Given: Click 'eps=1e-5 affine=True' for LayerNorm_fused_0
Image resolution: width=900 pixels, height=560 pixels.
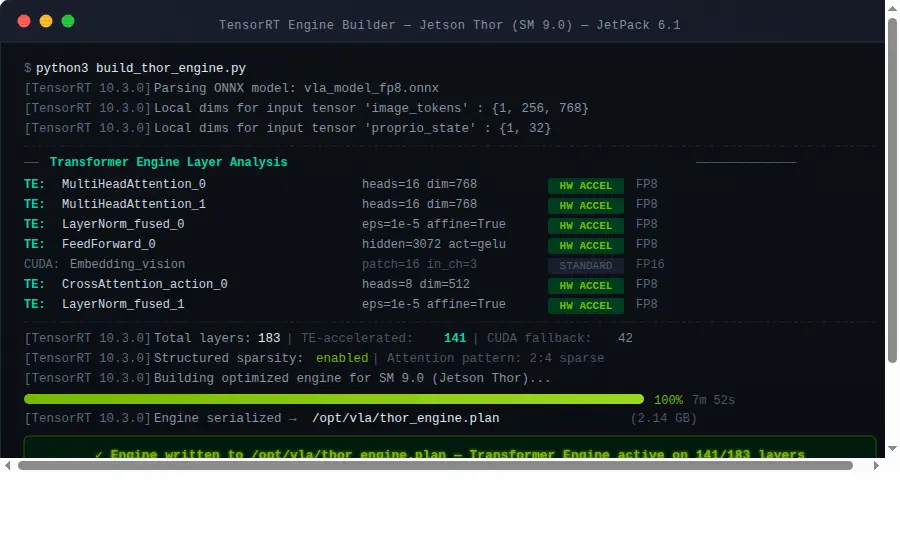Looking at the screenshot, I should click(434, 224).
